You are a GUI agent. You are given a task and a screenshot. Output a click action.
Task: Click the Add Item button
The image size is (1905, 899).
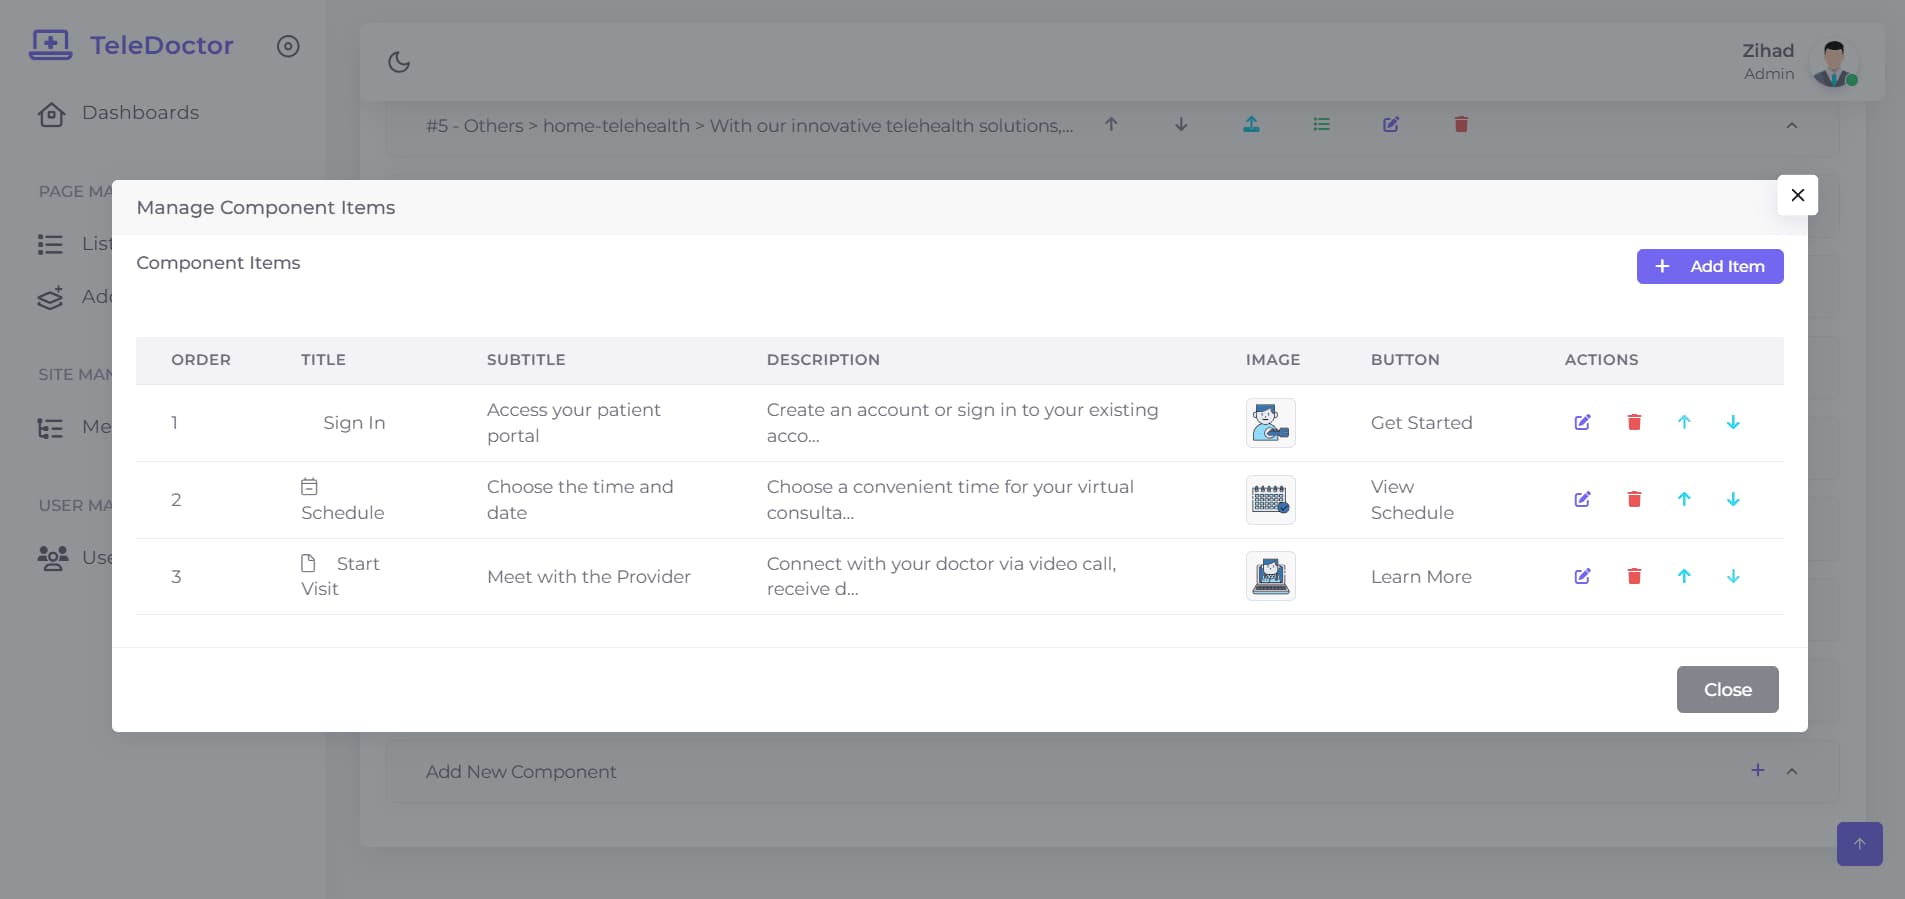pyautogui.click(x=1709, y=266)
